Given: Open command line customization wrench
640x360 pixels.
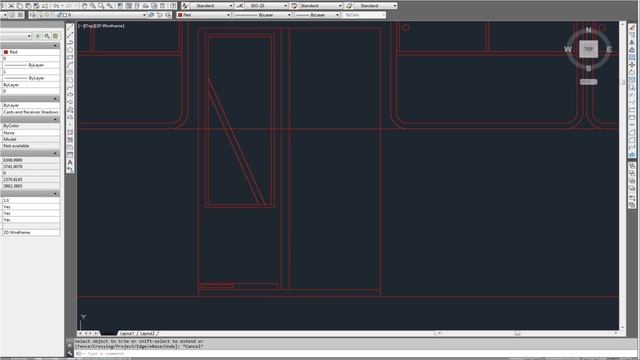Looking at the screenshot, I should point(70,353).
